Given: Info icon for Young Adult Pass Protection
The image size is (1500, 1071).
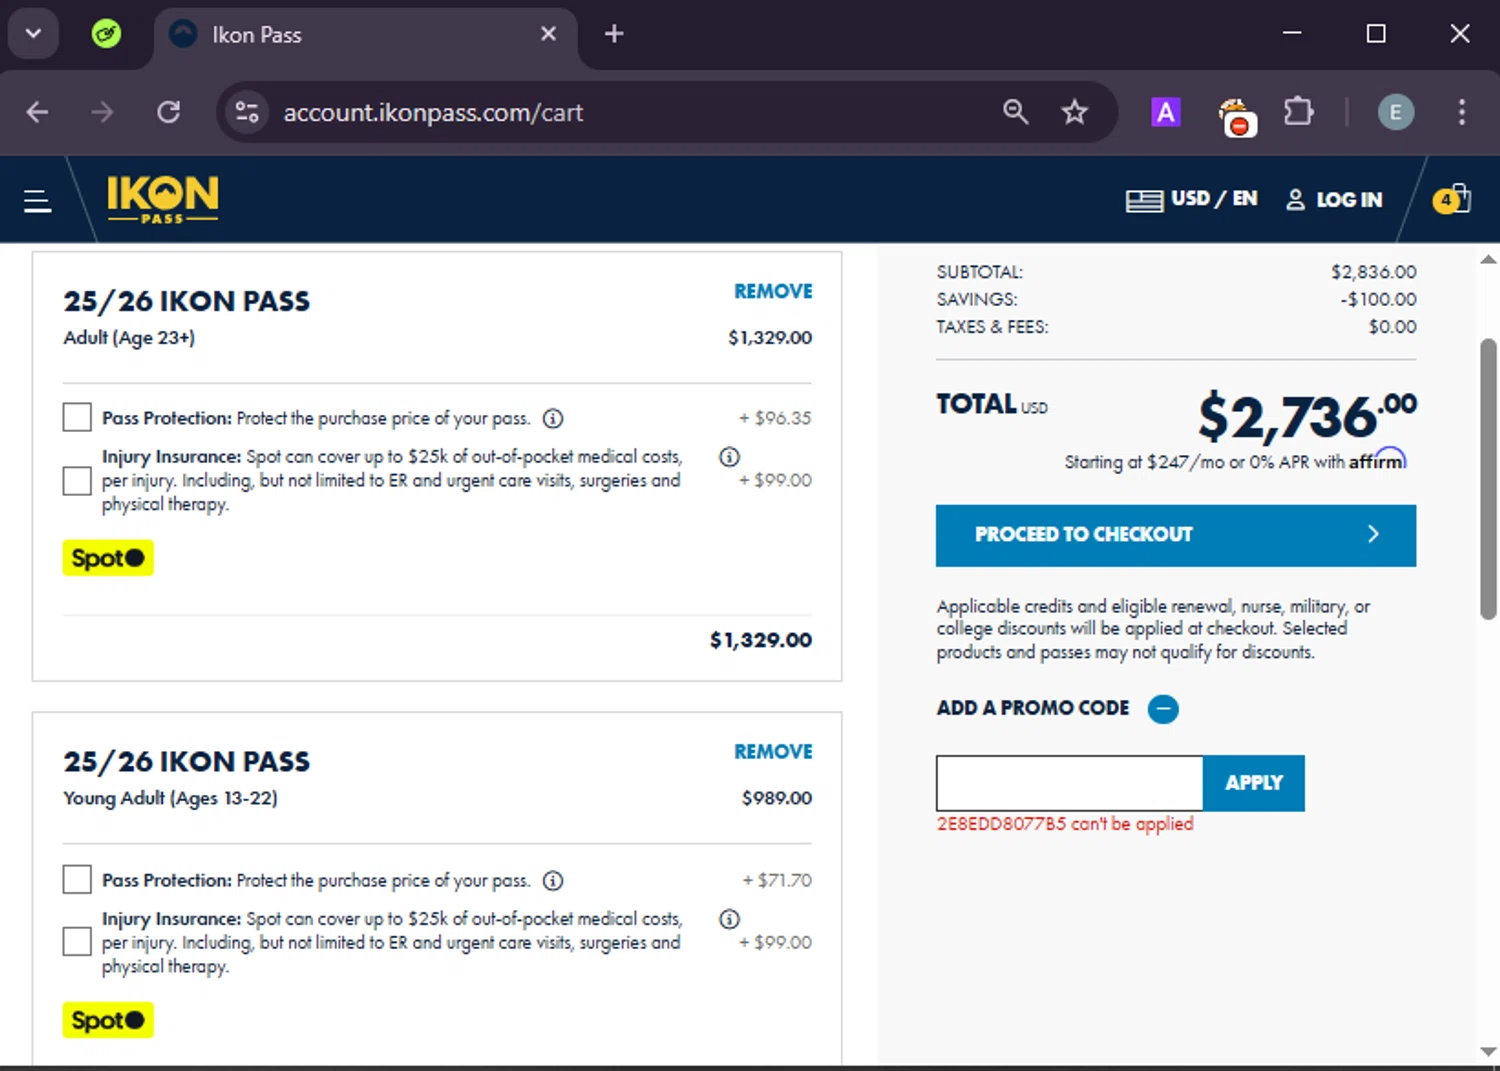Looking at the screenshot, I should [x=553, y=880].
